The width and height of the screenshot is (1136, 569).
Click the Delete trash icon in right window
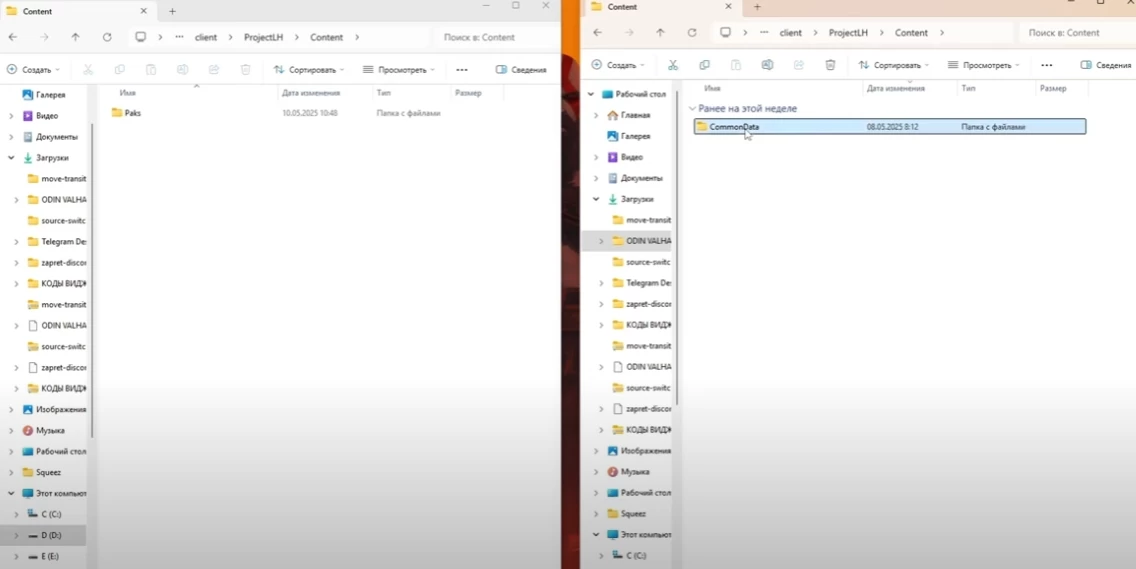[830, 65]
